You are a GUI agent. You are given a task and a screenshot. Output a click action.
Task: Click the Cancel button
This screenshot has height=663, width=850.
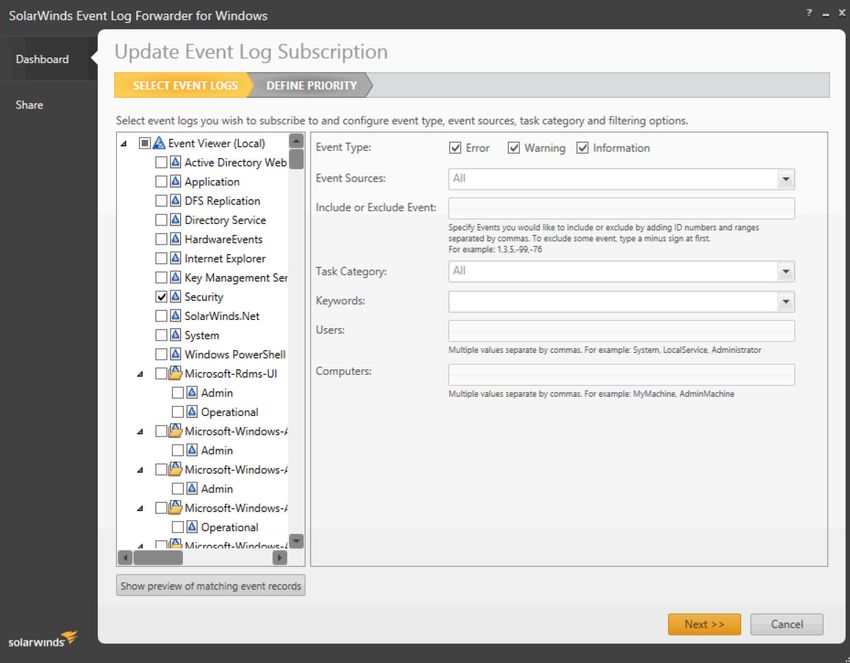pos(787,625)
